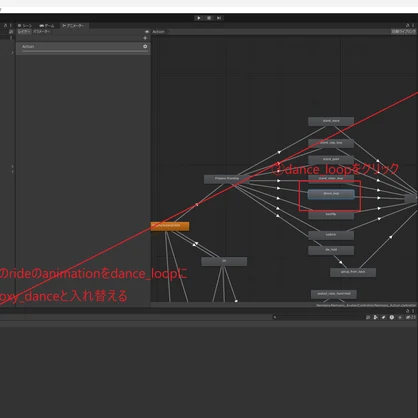418x418 pixels.
Task: Switch to the シーン (Scene) tab
Action: (25, 26)
